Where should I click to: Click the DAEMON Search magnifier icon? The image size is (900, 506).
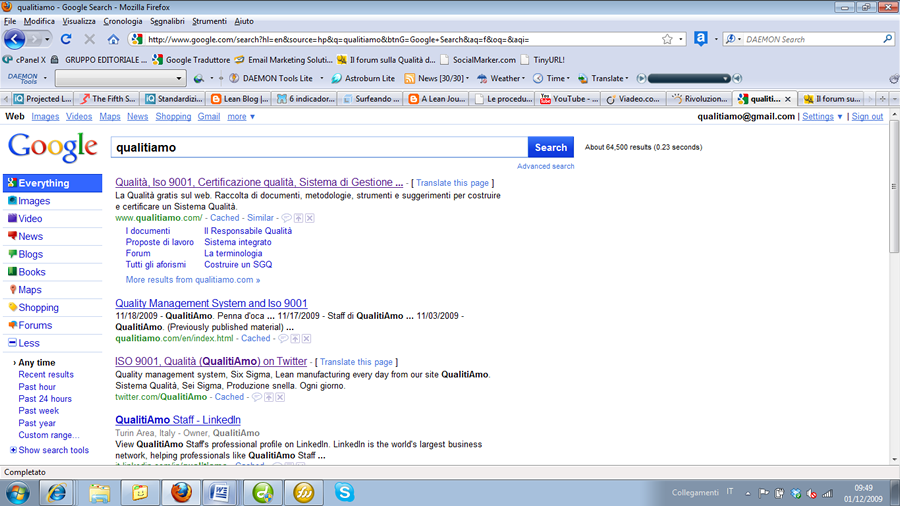[x=888, y=39]
